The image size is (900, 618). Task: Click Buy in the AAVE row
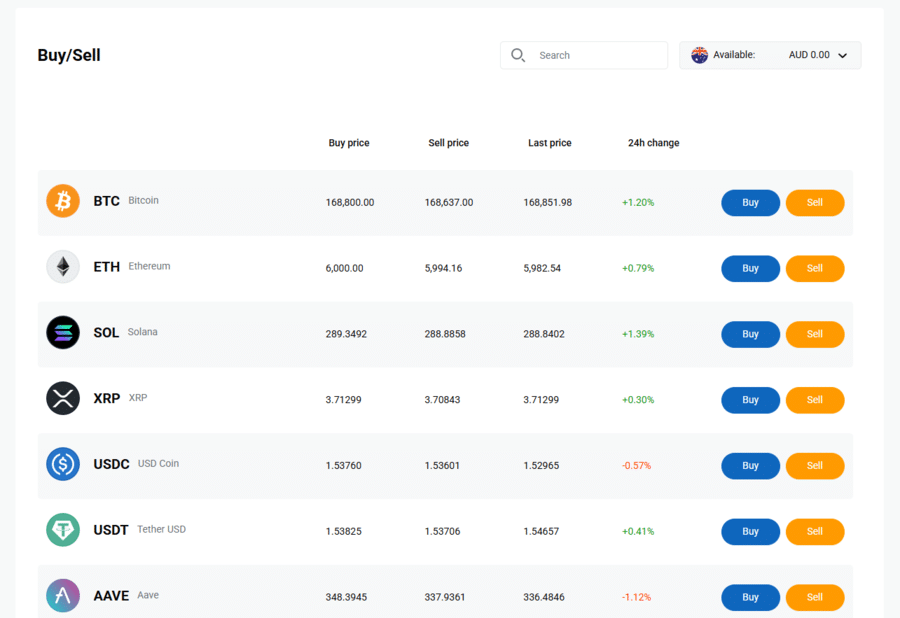pos(750,597)
